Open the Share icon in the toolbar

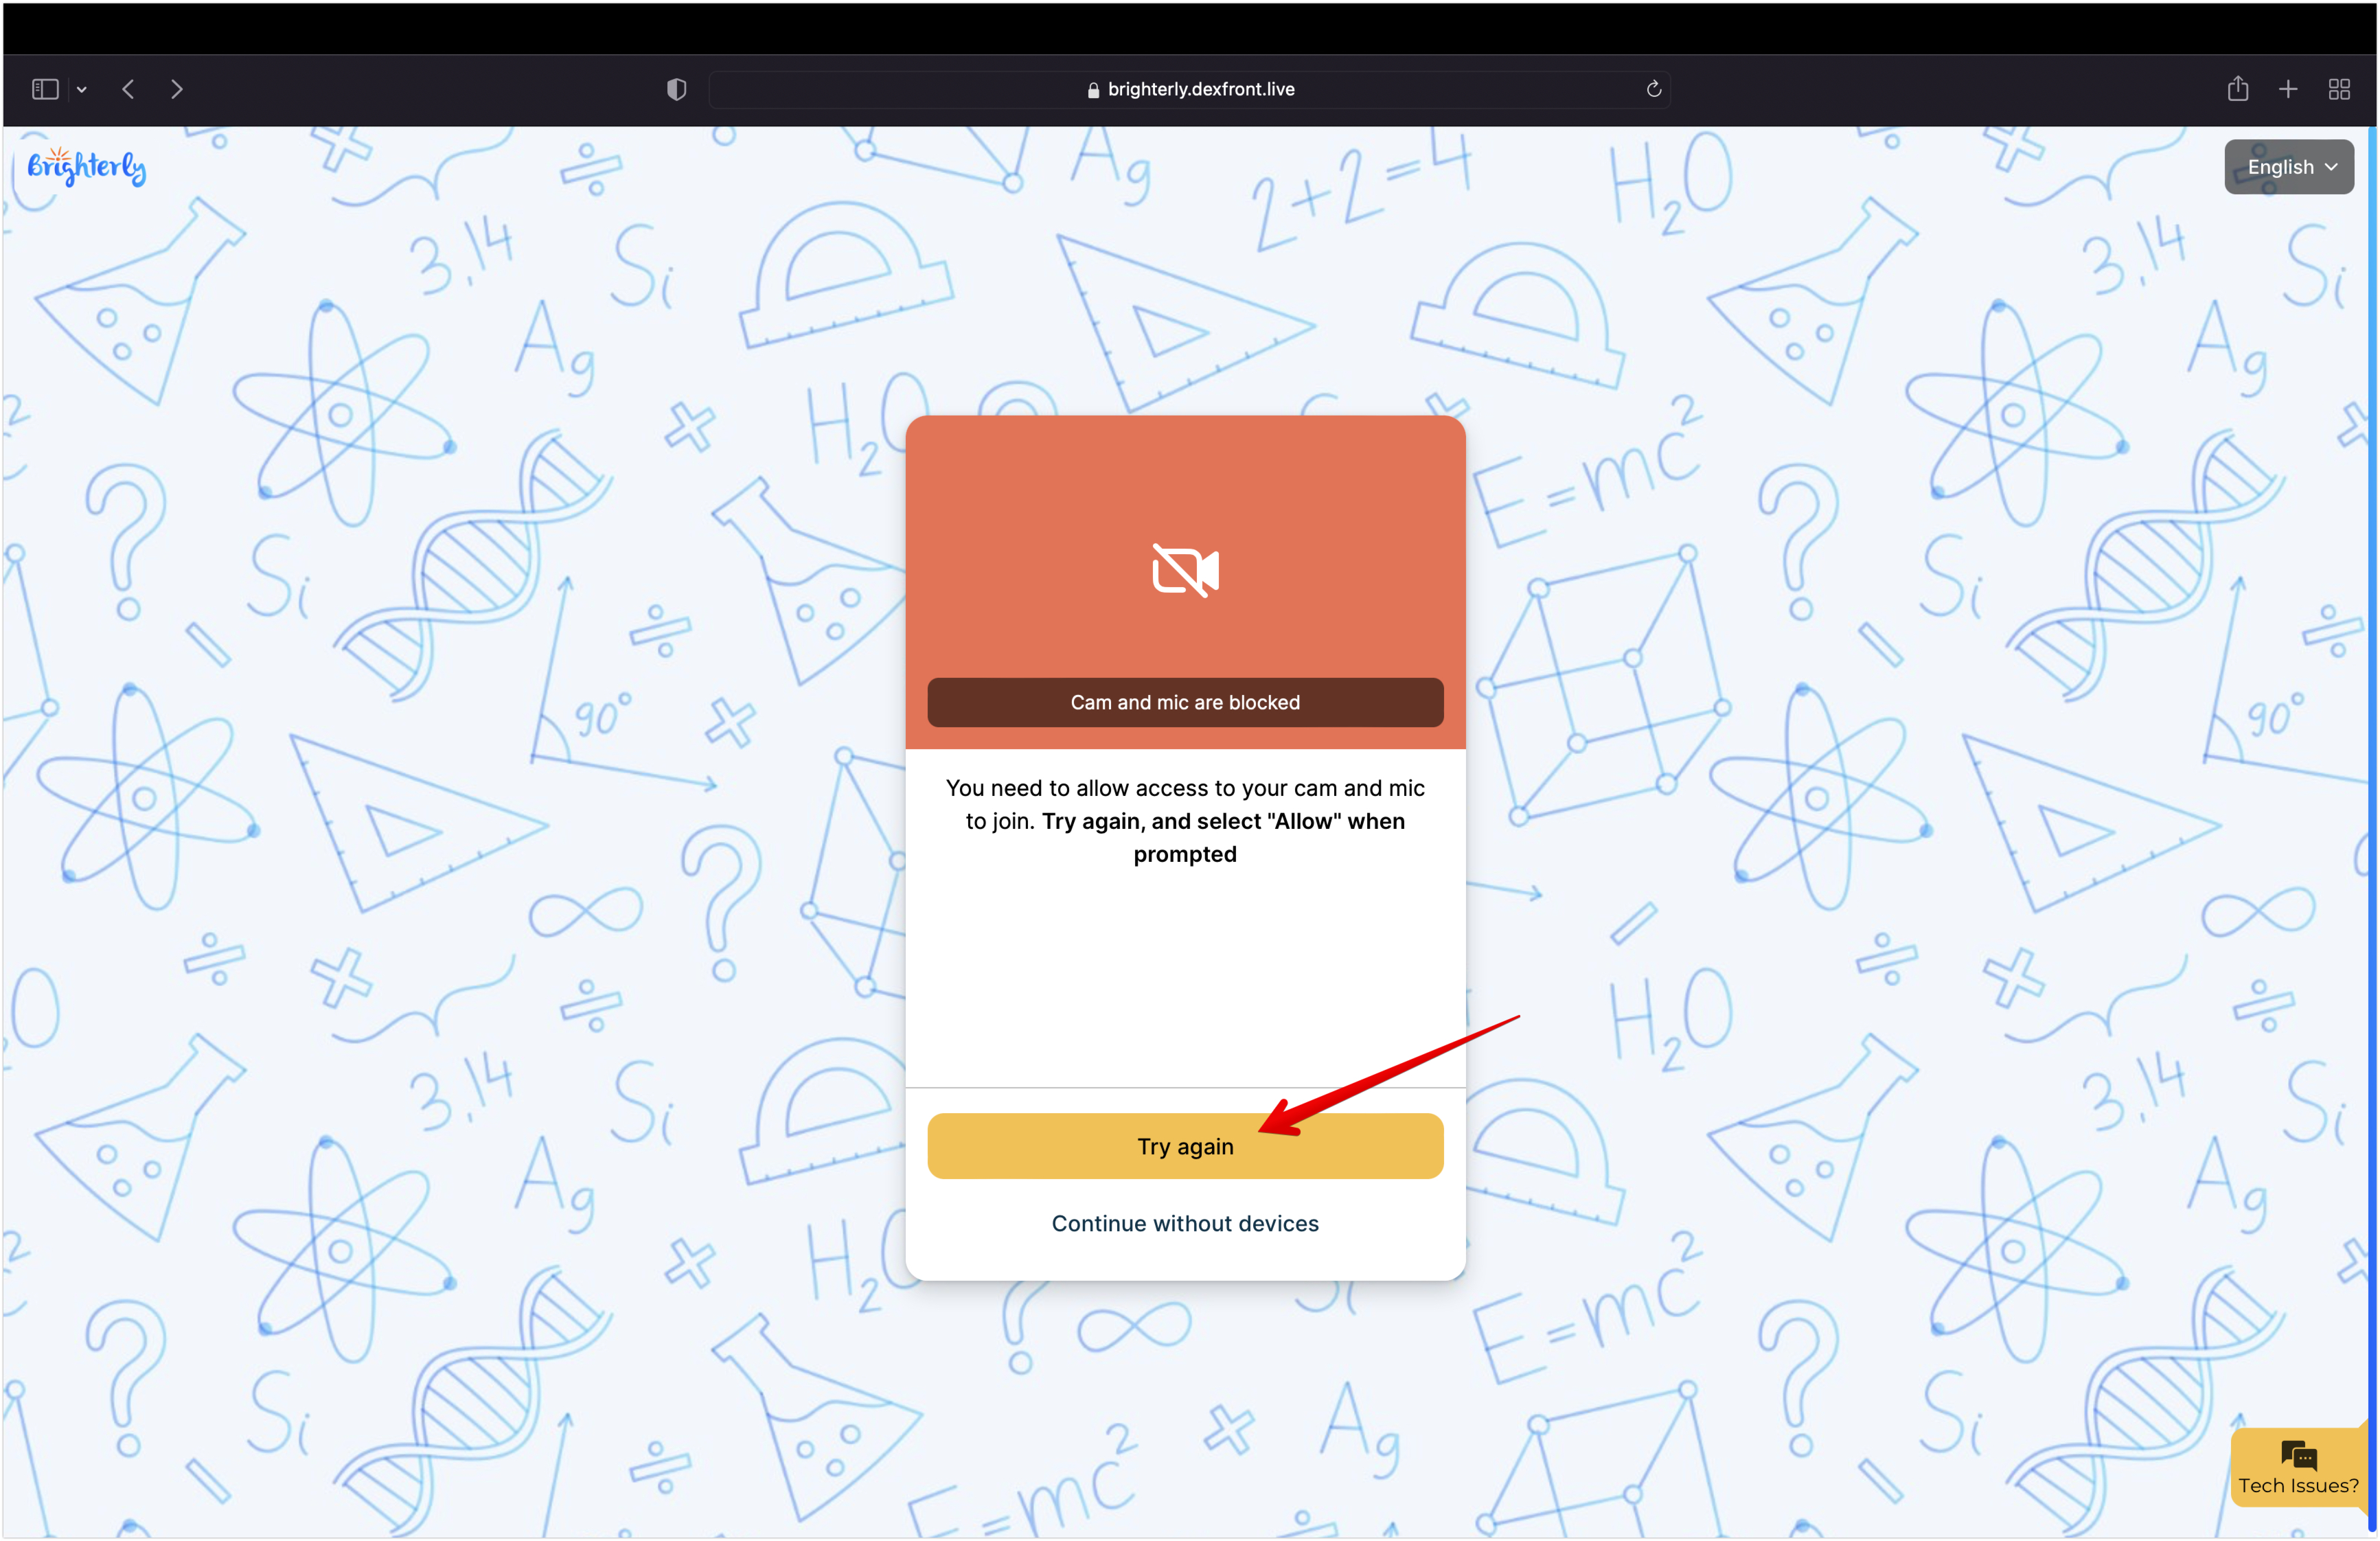tap(2237, 88)
